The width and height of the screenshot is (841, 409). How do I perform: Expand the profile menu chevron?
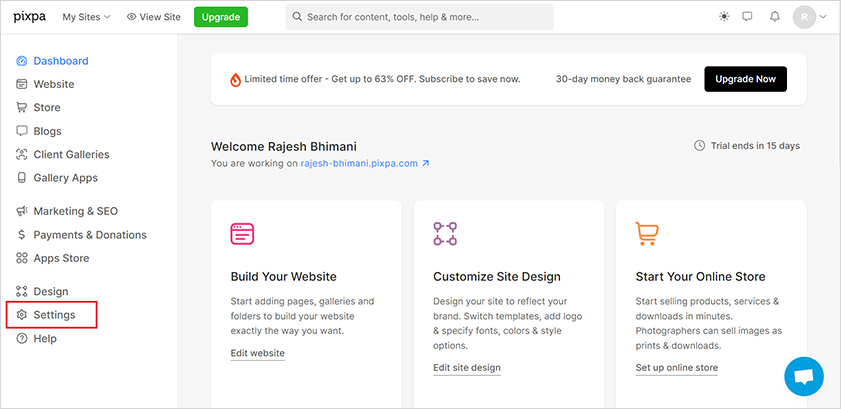pyautogui.click(x=823, y=17)
